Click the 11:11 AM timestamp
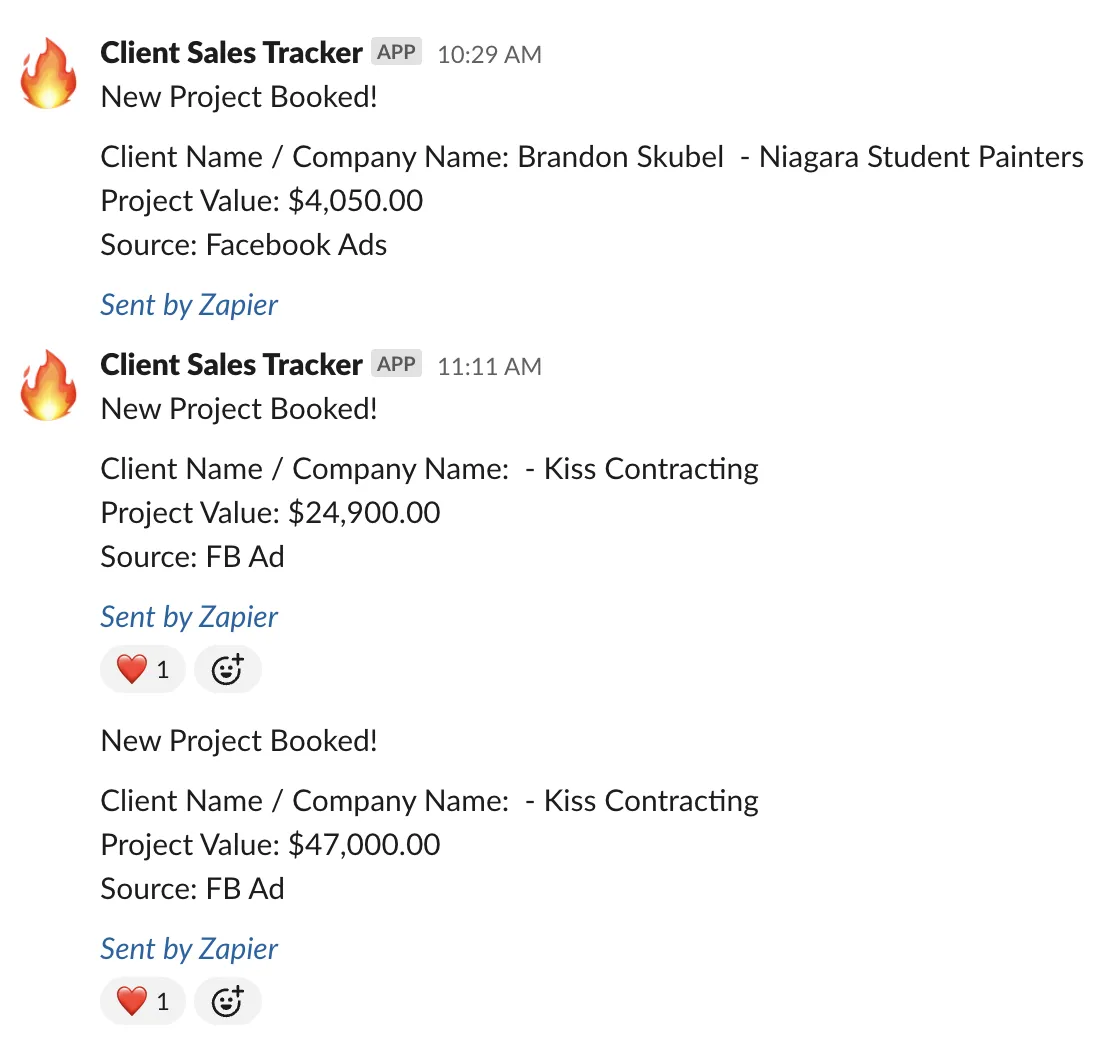Image resolution: width=1104 pixels, height=1038 pixels. point(489,366)
